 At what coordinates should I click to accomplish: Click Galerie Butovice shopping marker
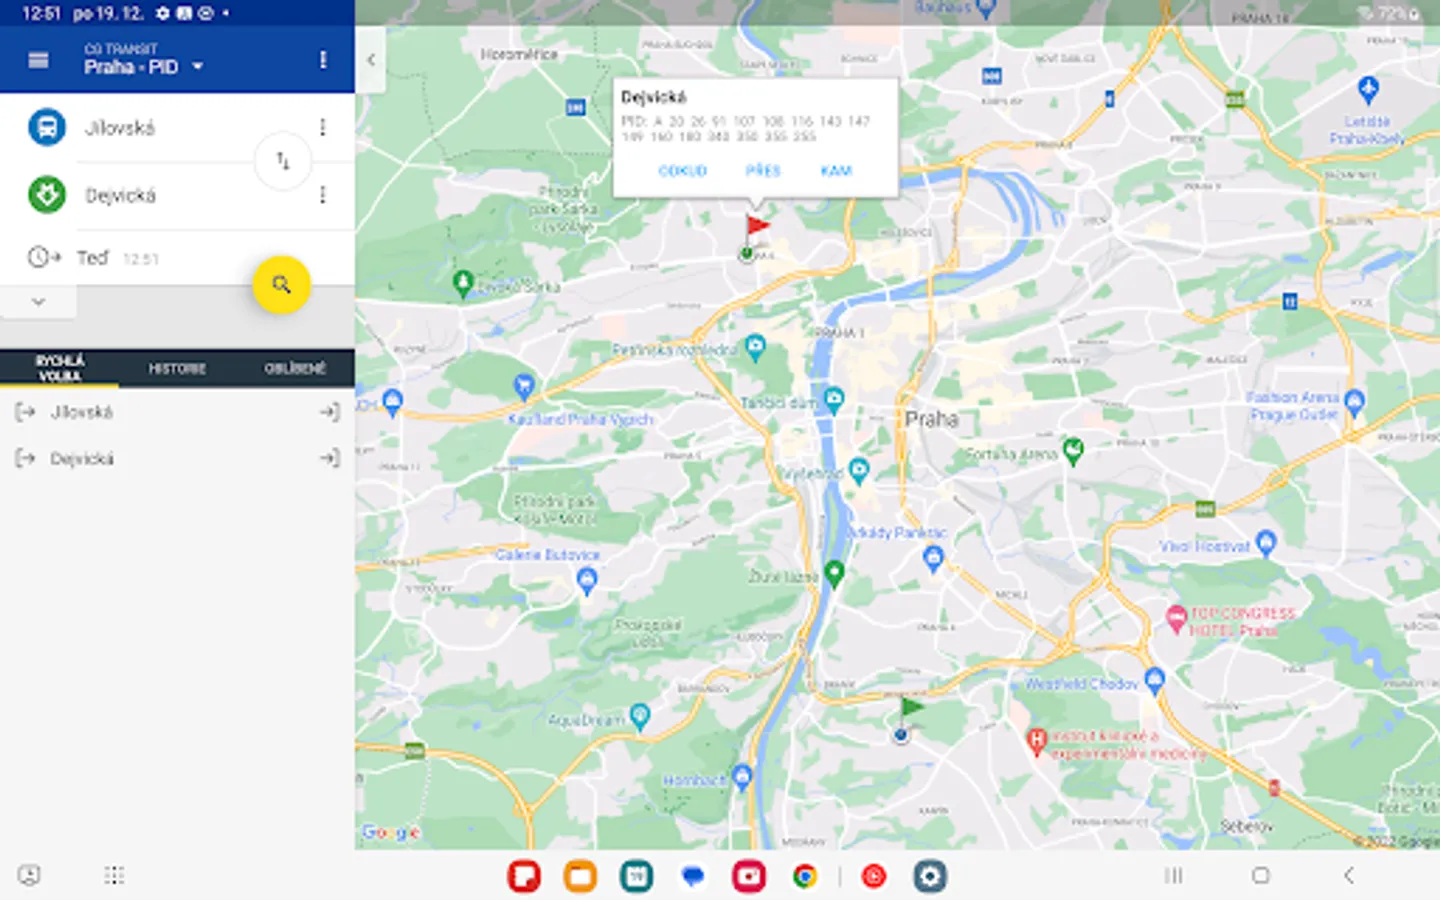587,579
